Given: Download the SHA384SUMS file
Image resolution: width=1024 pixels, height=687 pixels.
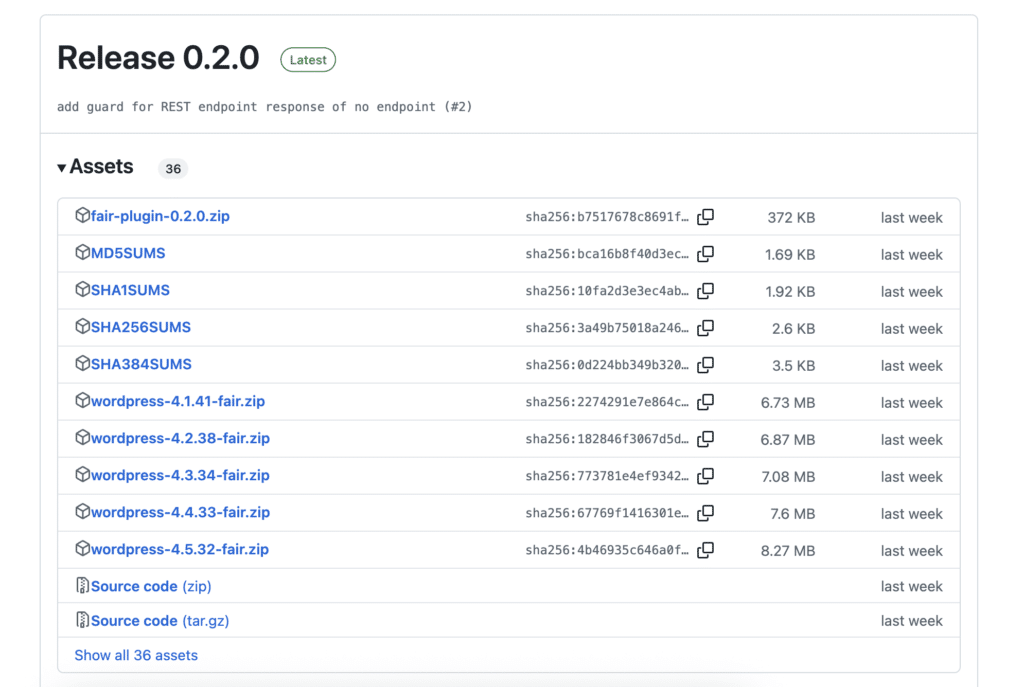Looking at the screenshot, I should tap(141, 364).
